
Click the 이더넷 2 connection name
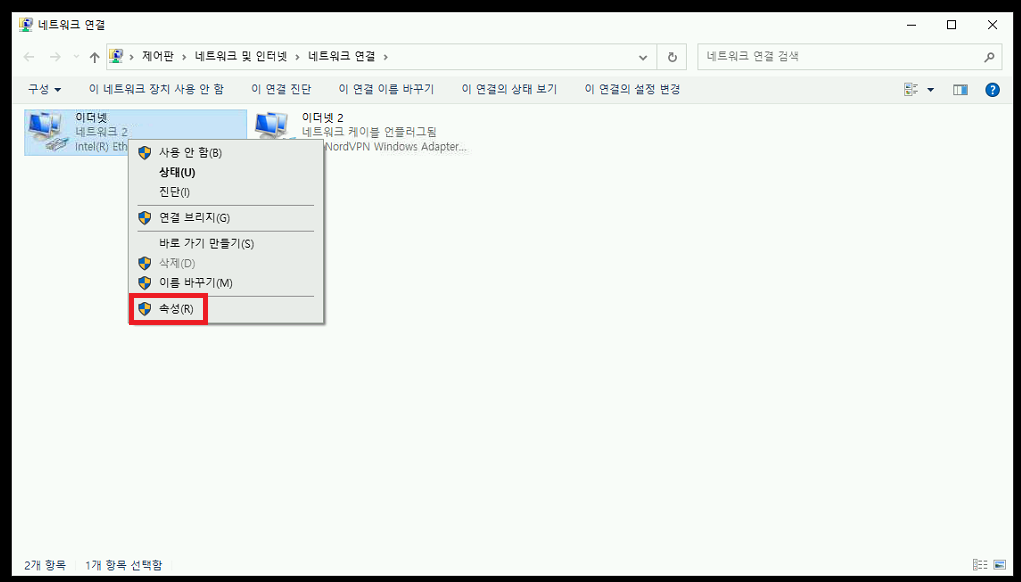click(322, 118)
